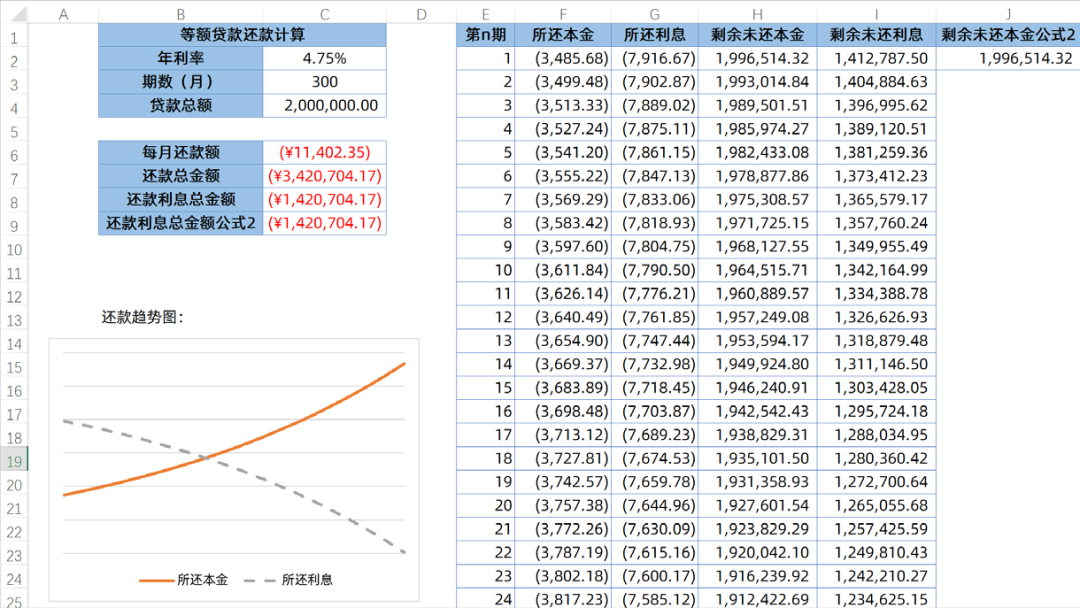The height and width of the screenshot is (608, 1080).
Task: Select period number cell 7
Action: [486, 200]
